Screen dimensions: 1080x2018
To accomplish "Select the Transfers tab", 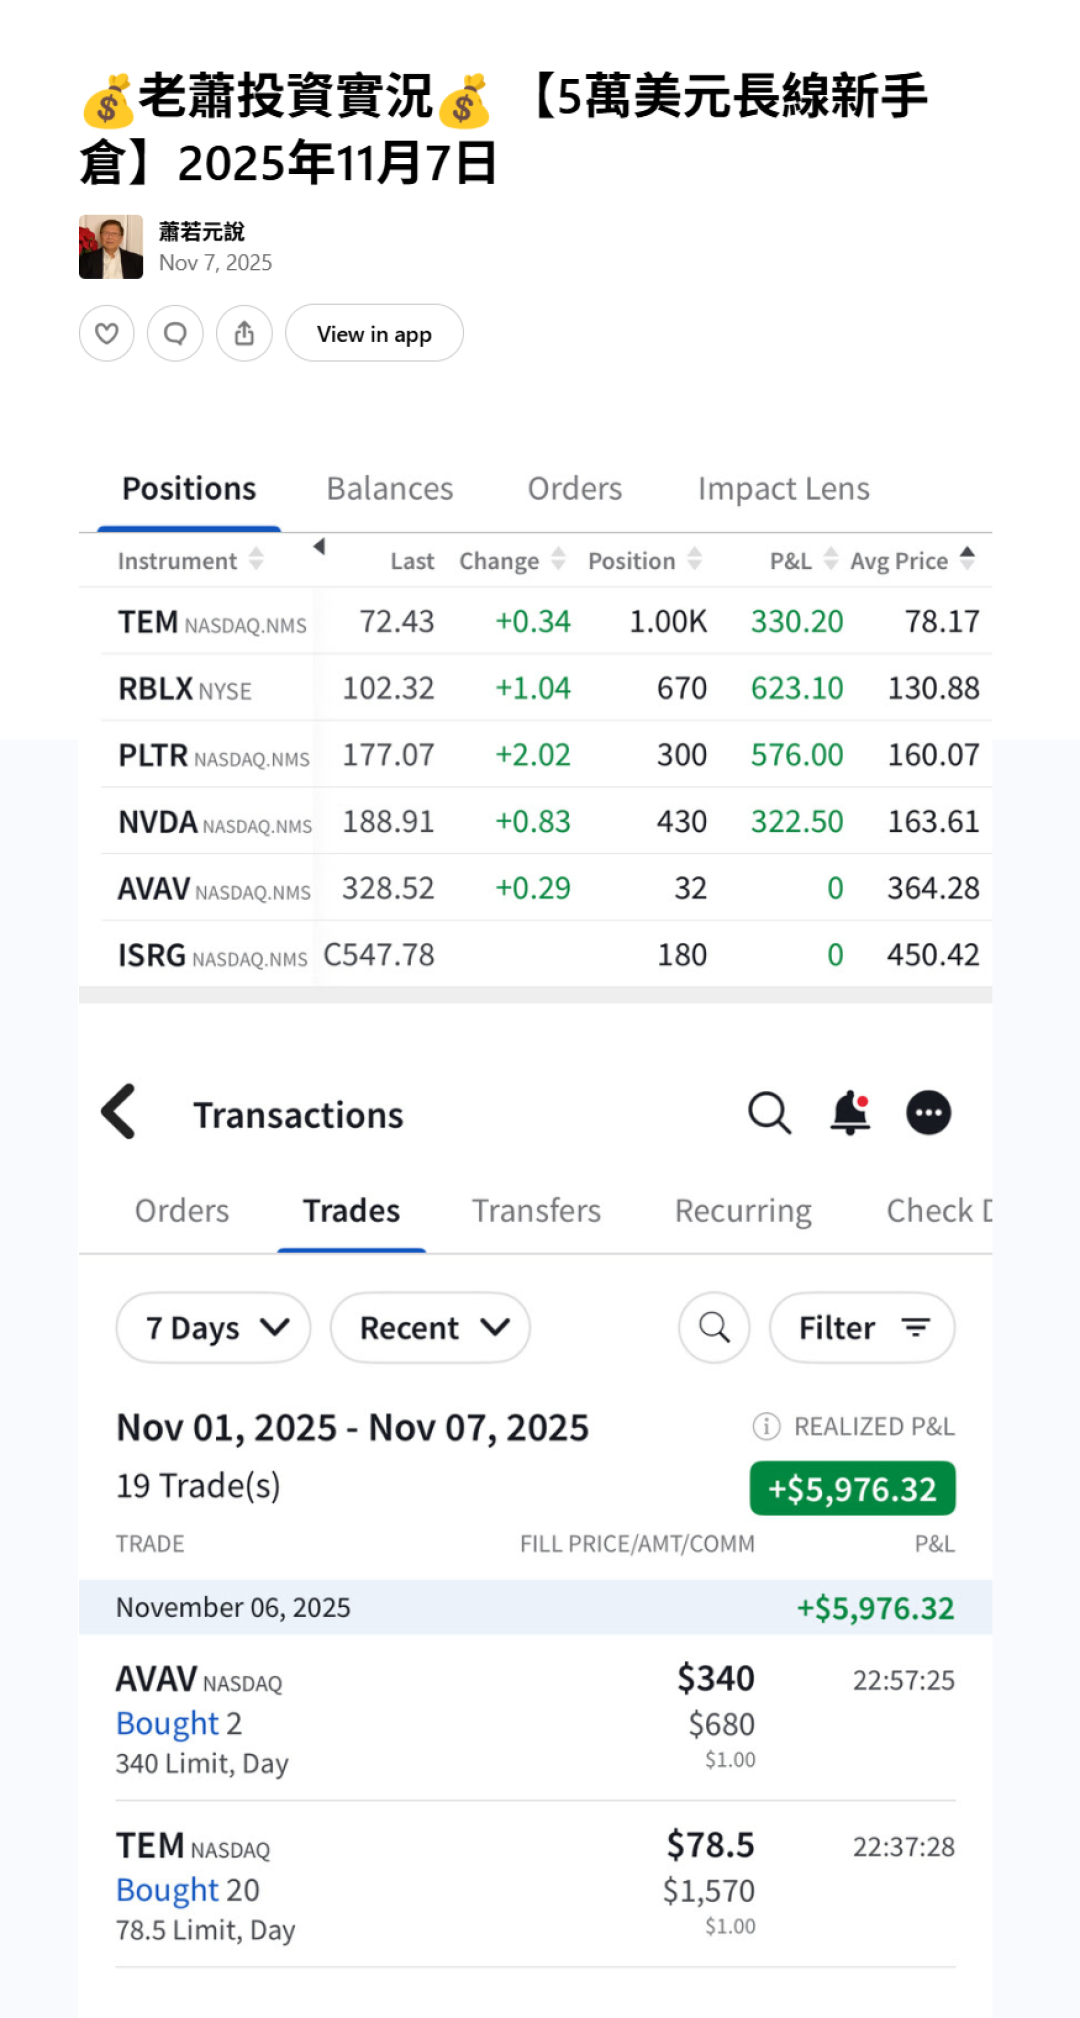I will 536,1211.
